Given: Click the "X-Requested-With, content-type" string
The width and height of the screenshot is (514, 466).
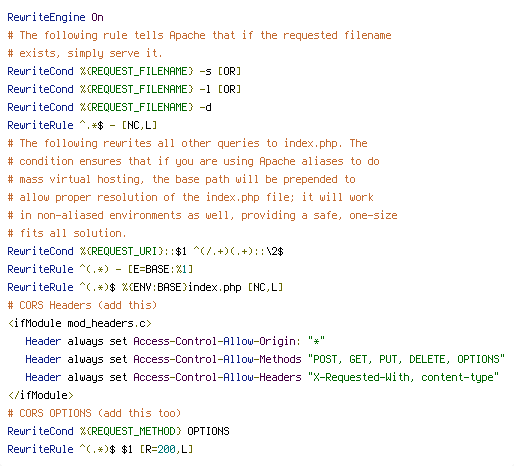Looking at the screenshot, I should click(403, 377).
